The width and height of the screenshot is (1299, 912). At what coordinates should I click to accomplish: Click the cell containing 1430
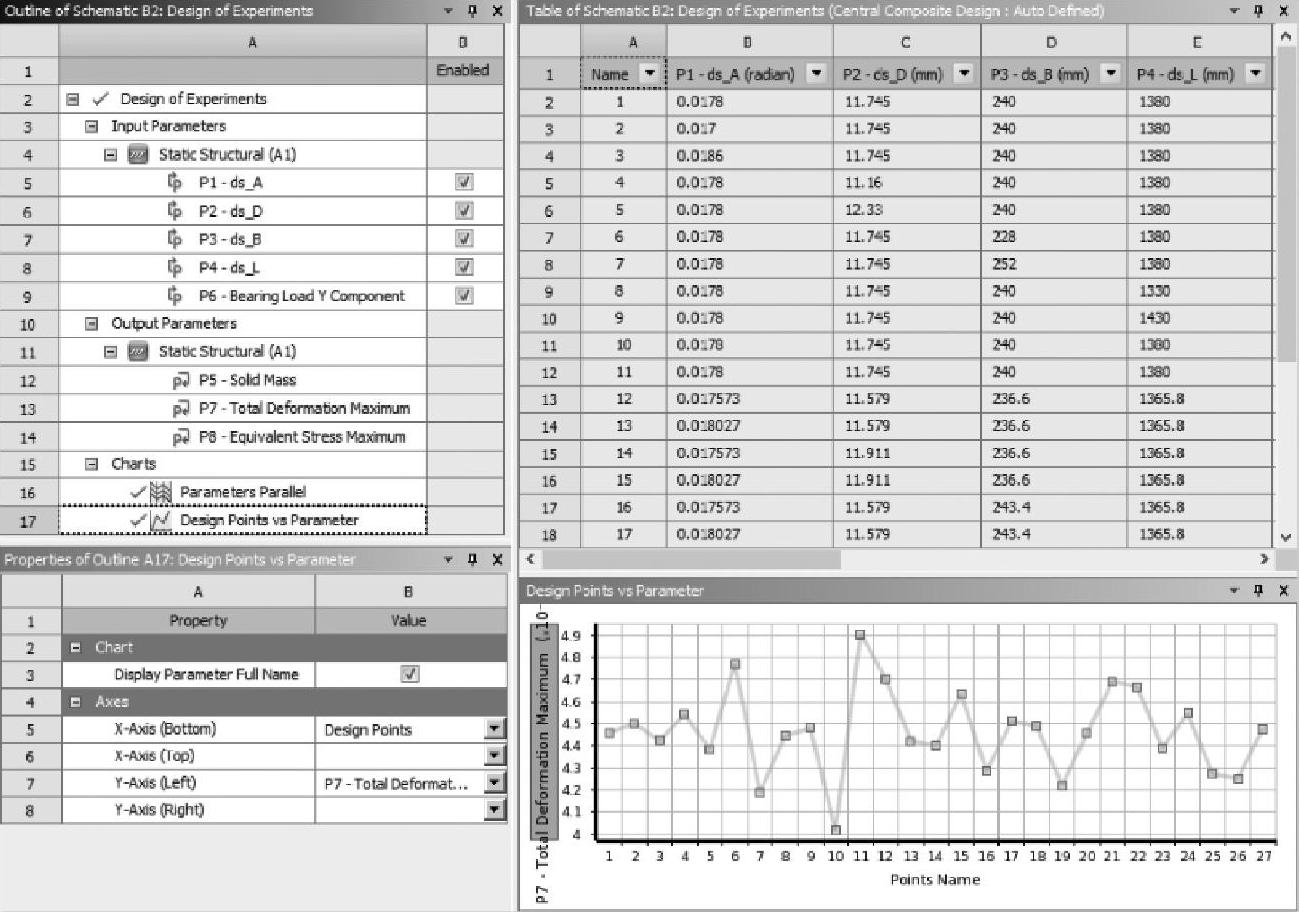point(1200,318)
